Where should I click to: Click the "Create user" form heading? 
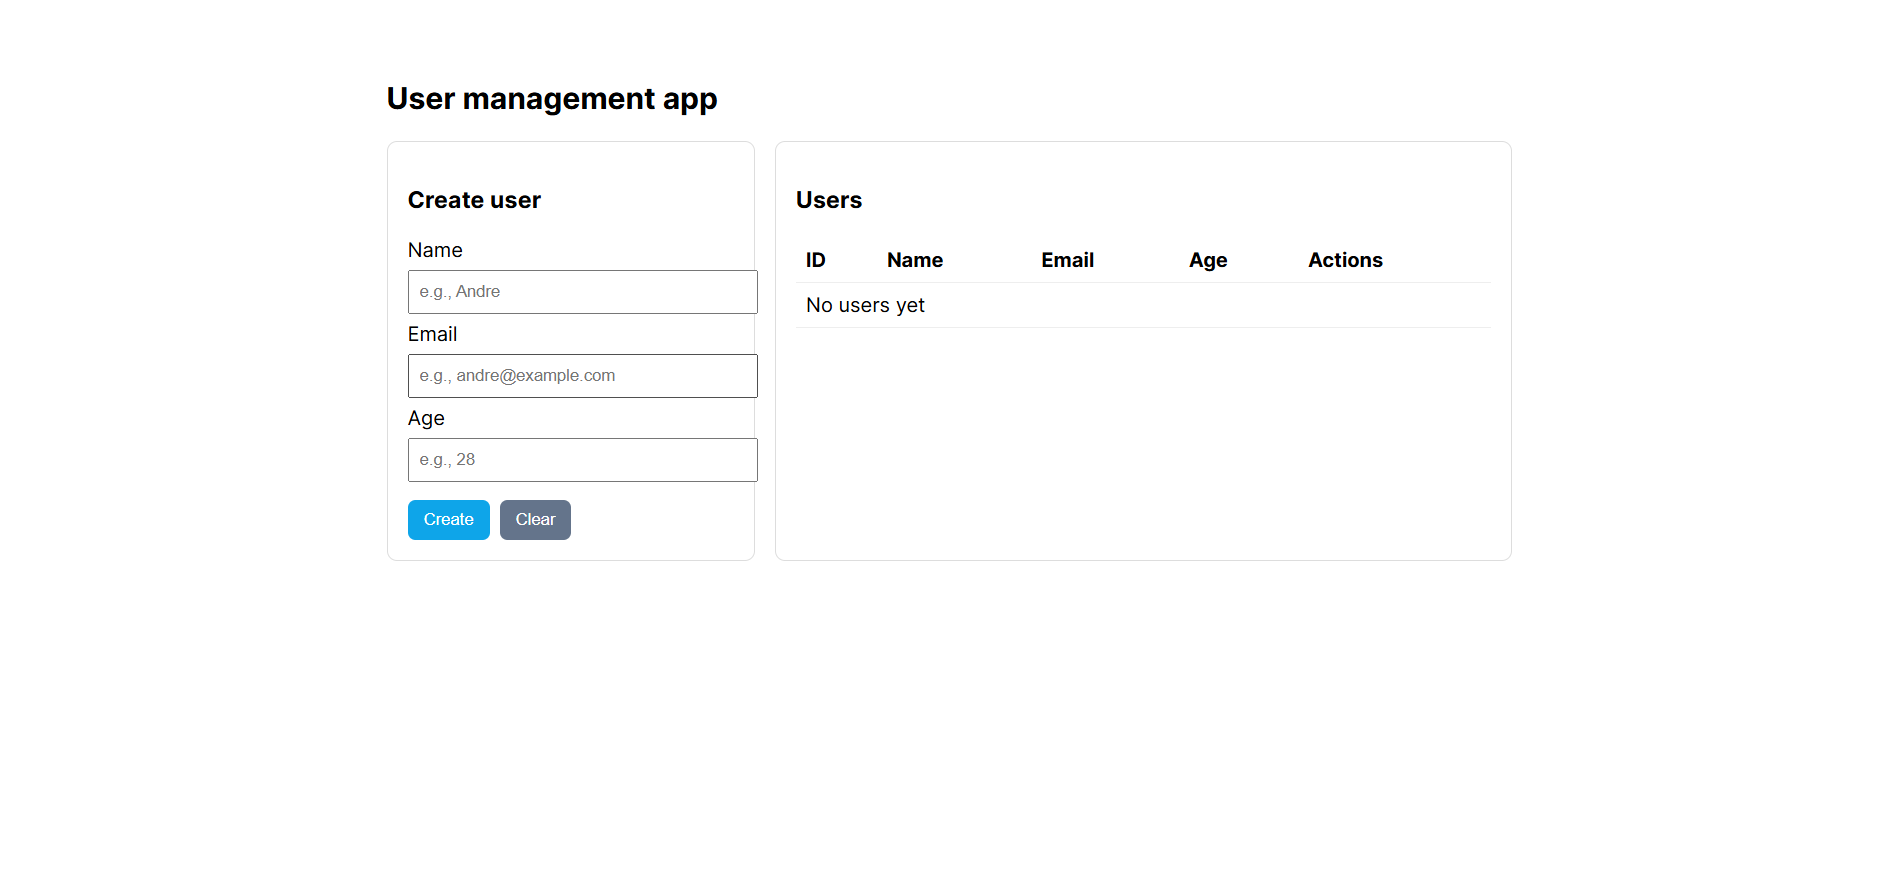click(x=474, y=200)
